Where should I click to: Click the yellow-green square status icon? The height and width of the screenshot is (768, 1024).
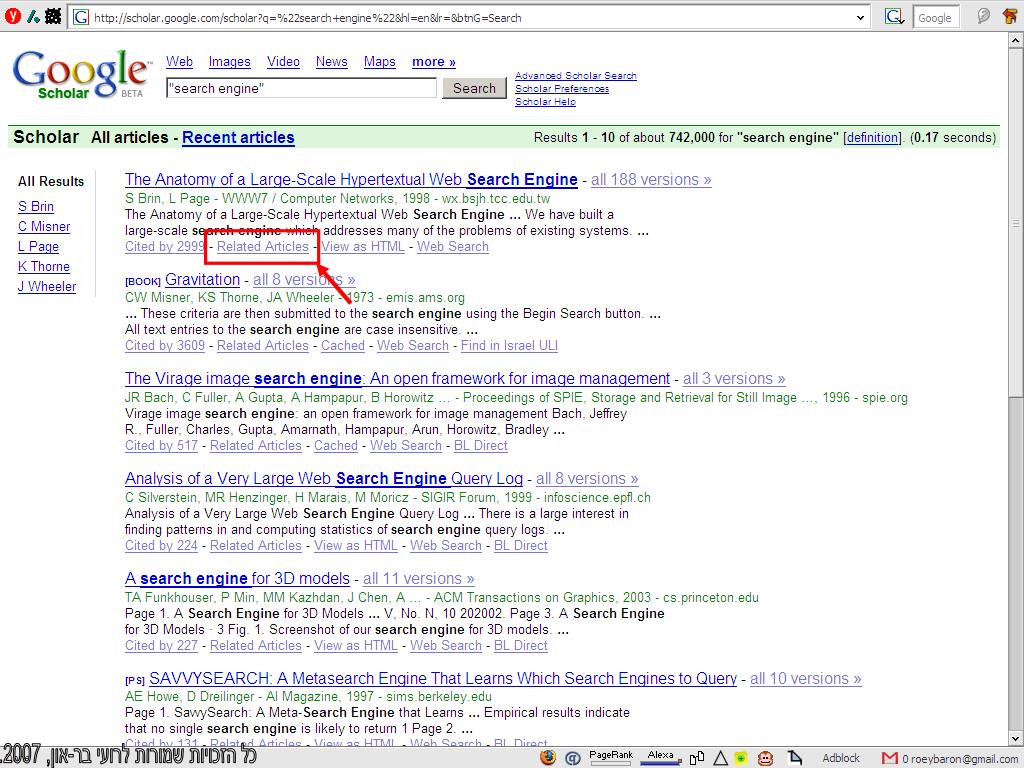click(x=741, y=758)
